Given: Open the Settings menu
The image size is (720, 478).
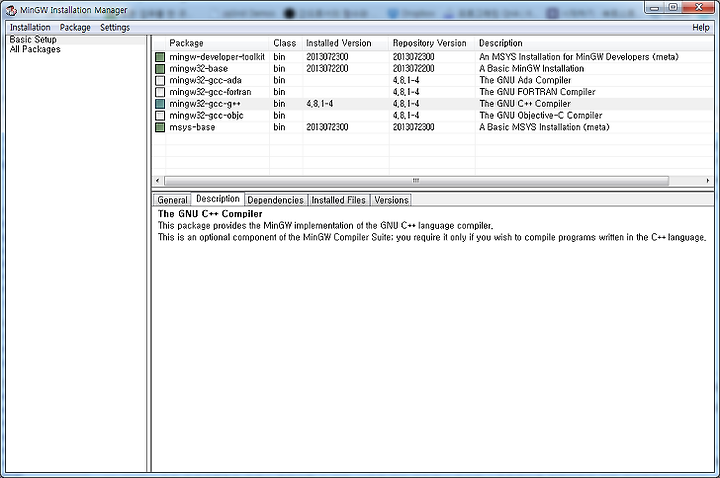Looking at the screenshot, I should pyautogui.click(x=115, y=28).
